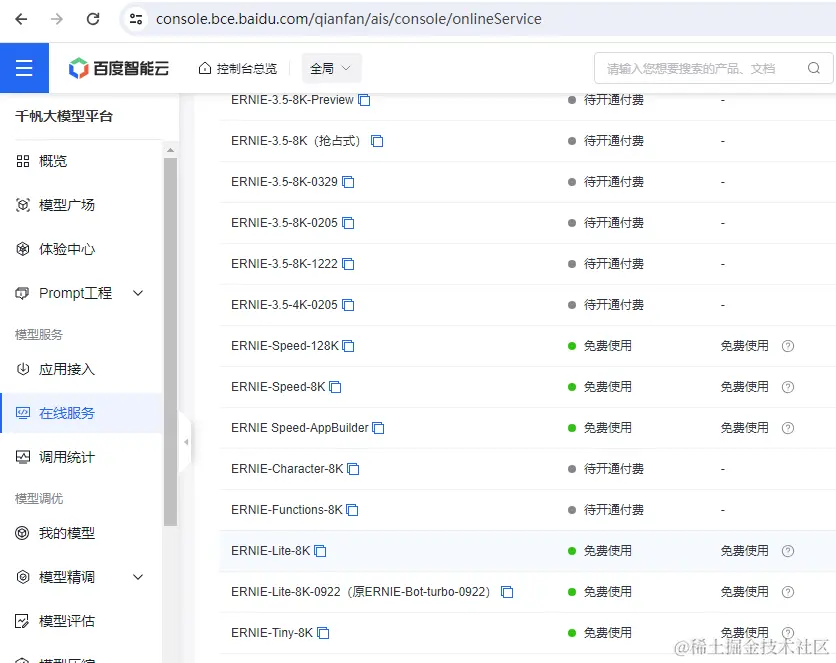Viewport: 836px width, 663px height.
Task: Copy the ERNIE-3.5-8K-1222 name
Action: [x=348, y=264]
